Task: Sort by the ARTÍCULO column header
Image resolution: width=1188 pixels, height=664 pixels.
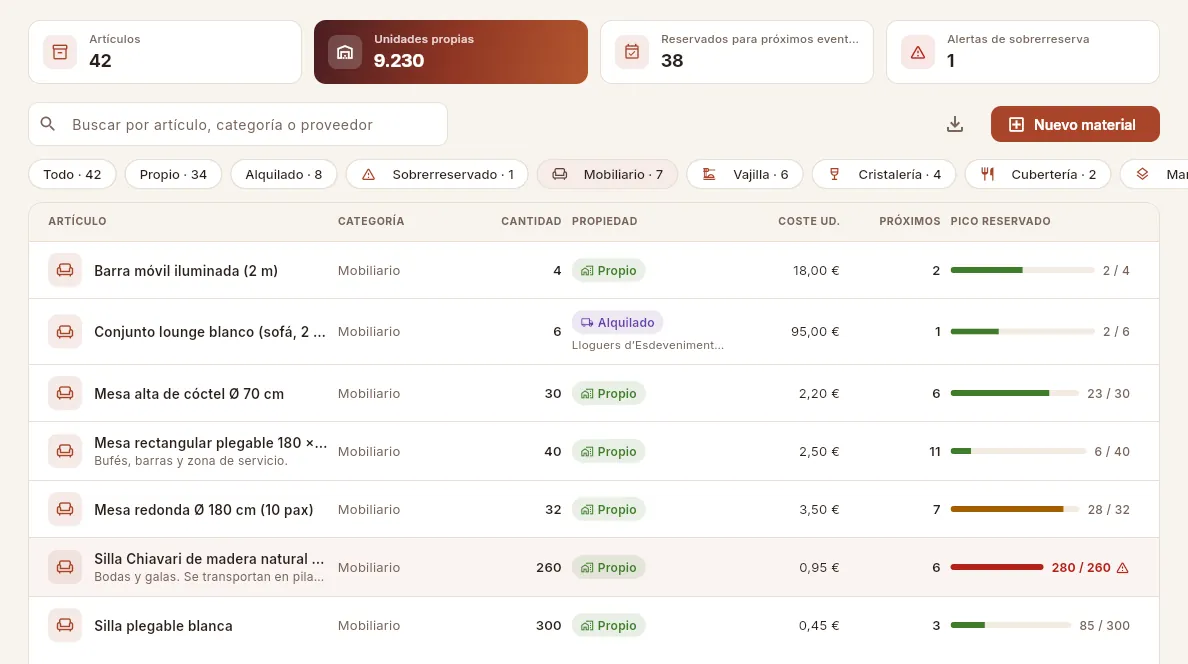Action: (77, 221)
